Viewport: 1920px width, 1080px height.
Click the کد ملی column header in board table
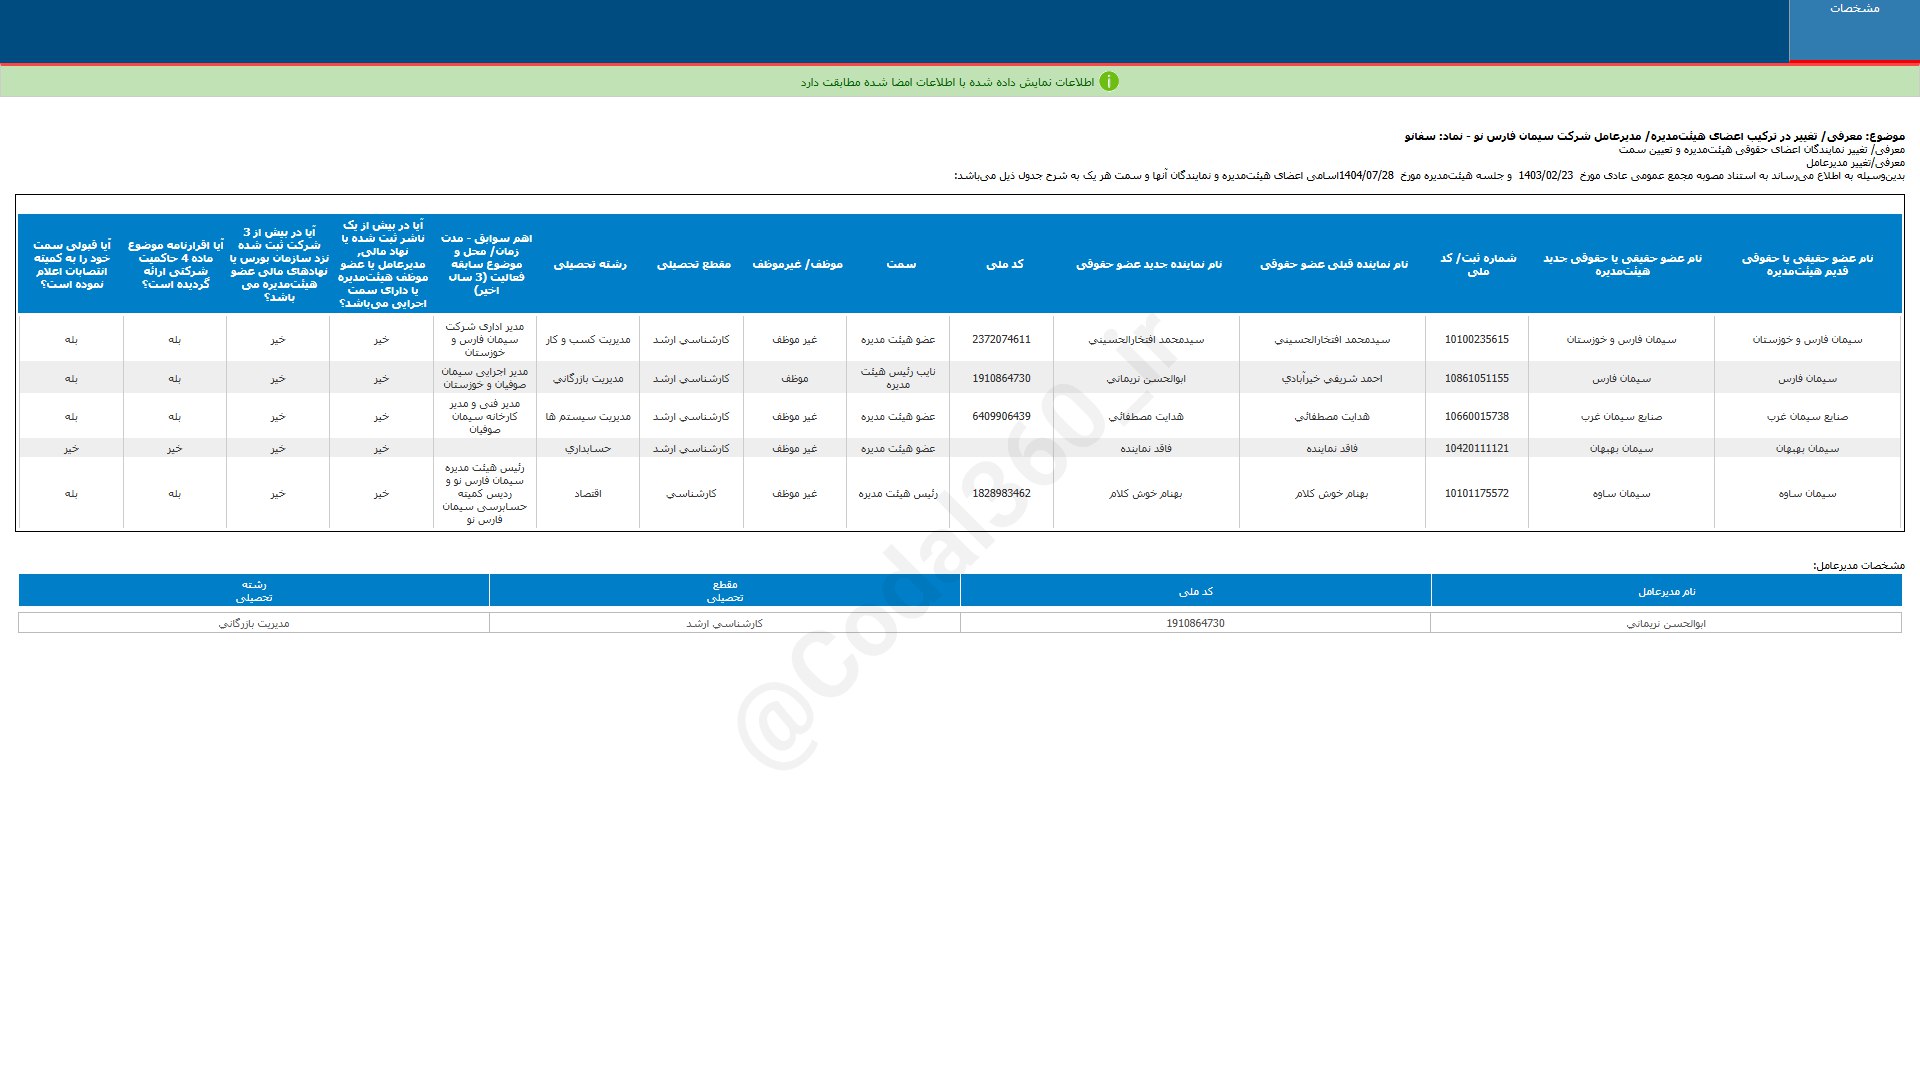[x=1004, y=264]
